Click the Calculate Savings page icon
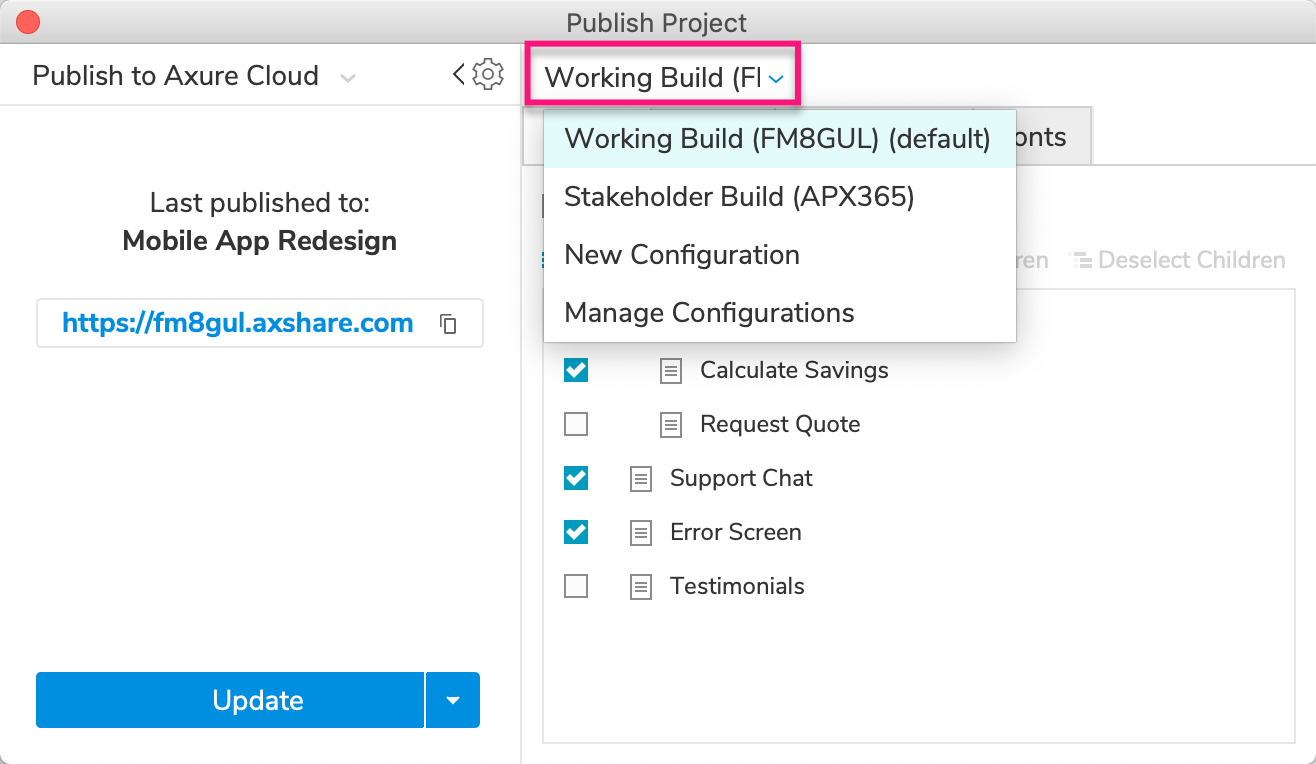 [671, 371]
